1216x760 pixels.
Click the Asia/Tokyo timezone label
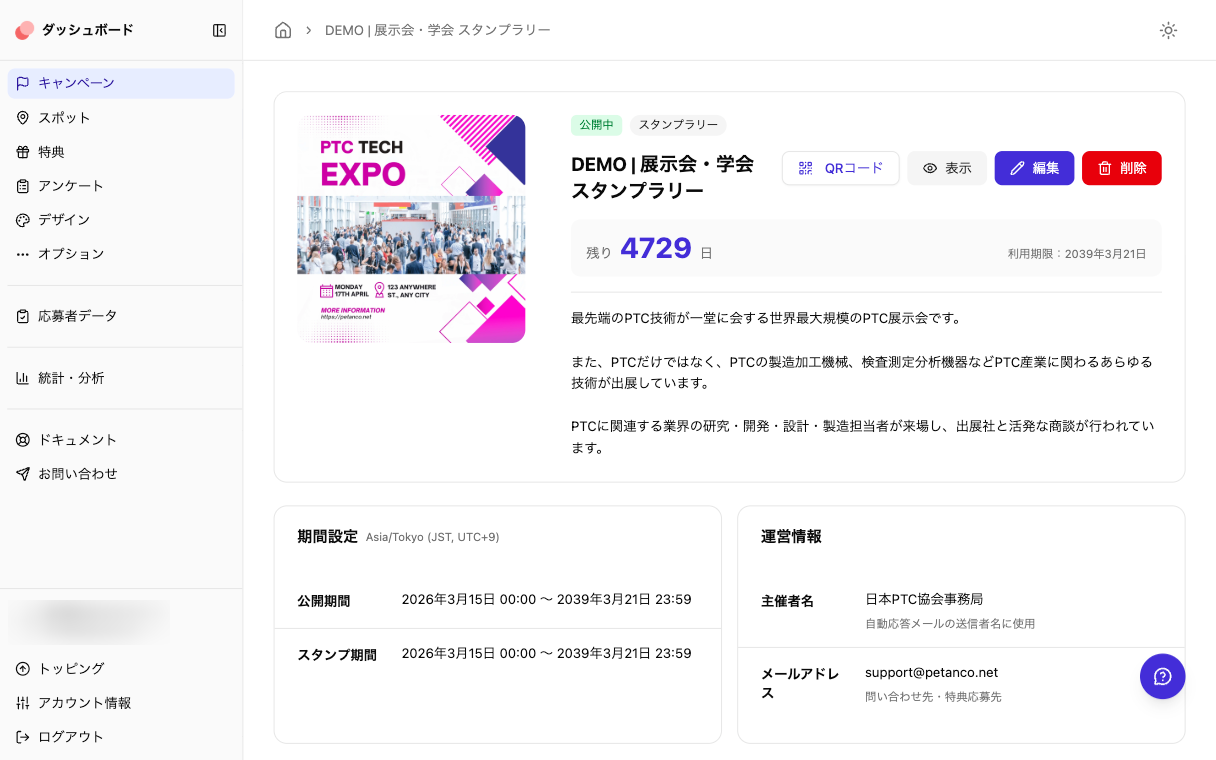[432, 537]
